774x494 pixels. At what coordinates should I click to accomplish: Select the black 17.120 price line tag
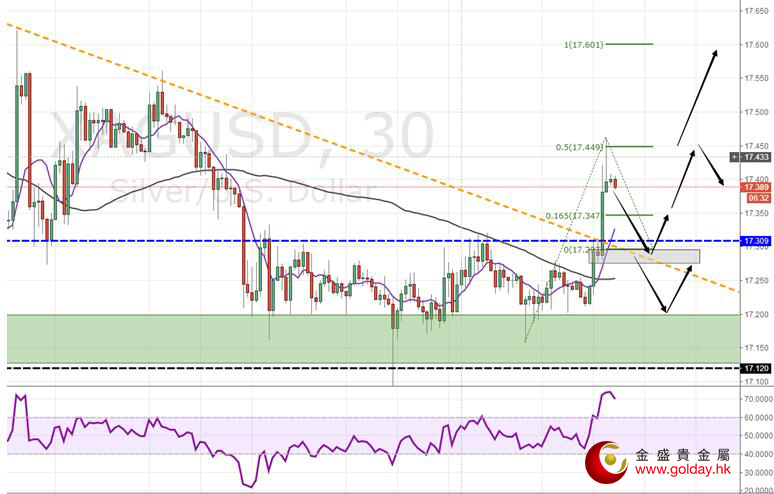pyautogui.click(x=756, y=368)
